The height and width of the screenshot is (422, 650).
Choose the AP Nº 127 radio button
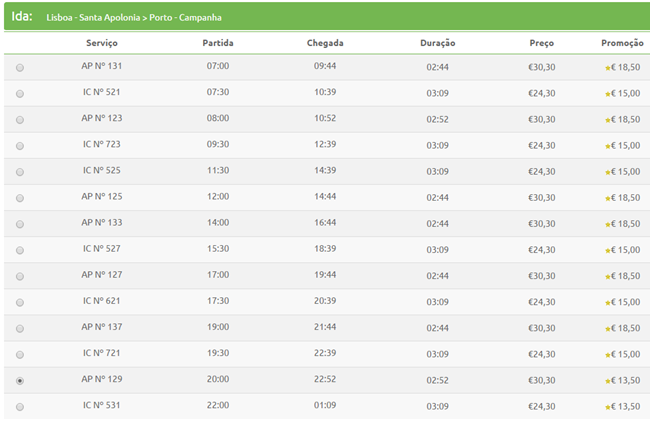(x=19, y=276)
